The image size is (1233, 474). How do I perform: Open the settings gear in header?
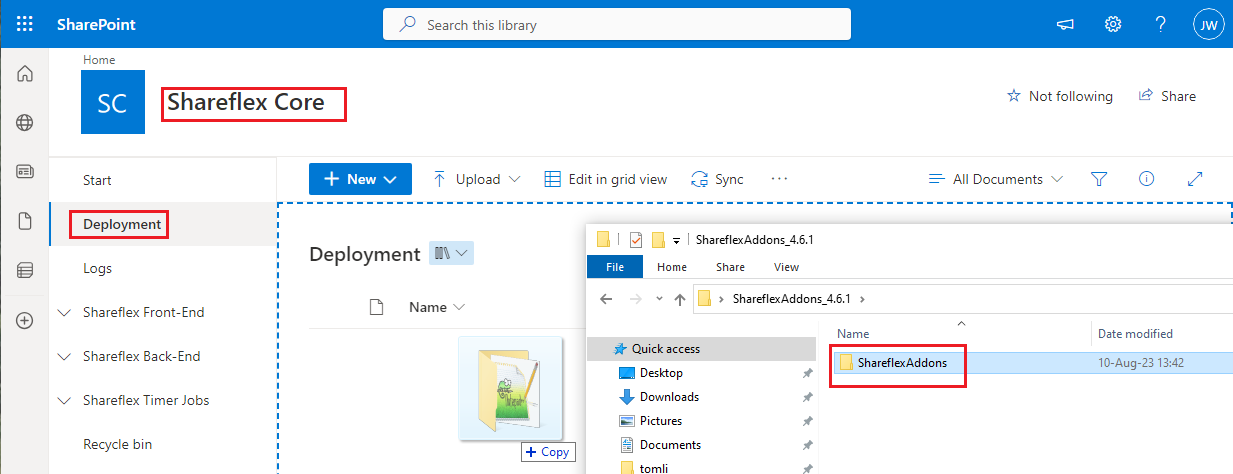(1112, 24)
